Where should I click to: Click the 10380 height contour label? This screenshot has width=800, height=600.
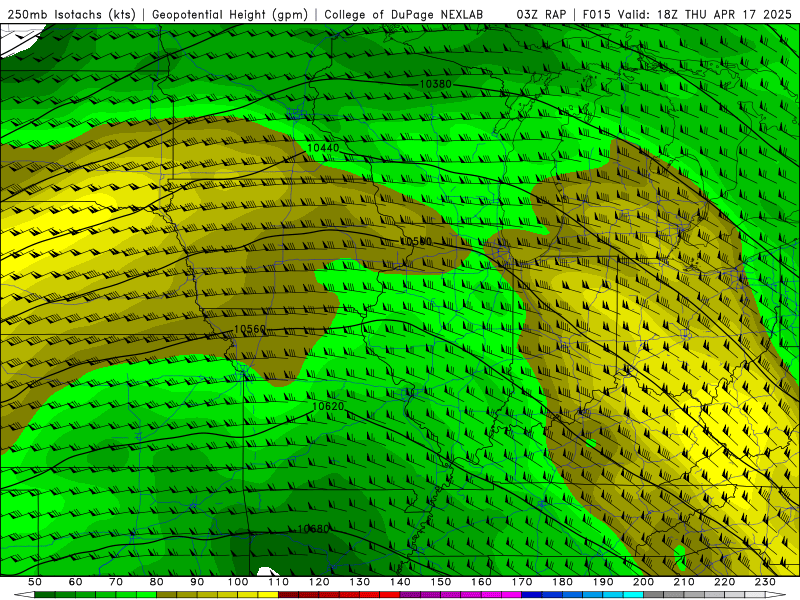435,84
